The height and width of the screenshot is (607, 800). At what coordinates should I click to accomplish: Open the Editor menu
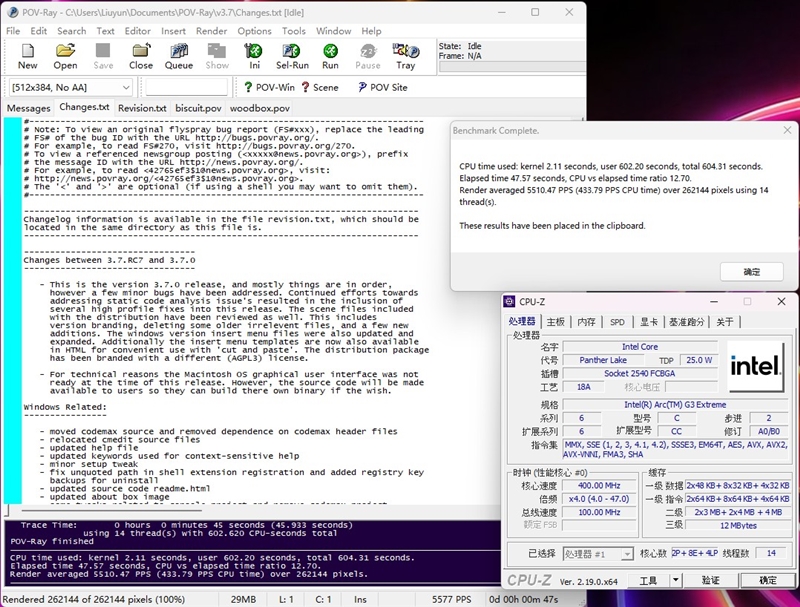138,31
